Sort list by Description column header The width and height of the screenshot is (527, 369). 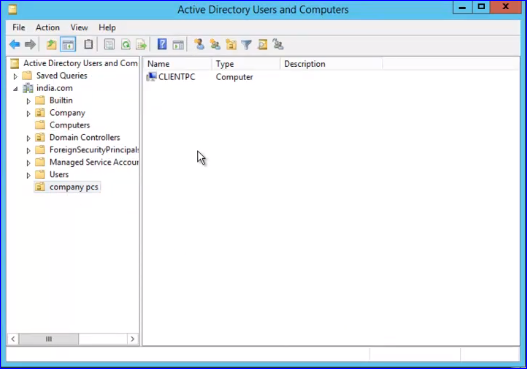pos(331,64)
